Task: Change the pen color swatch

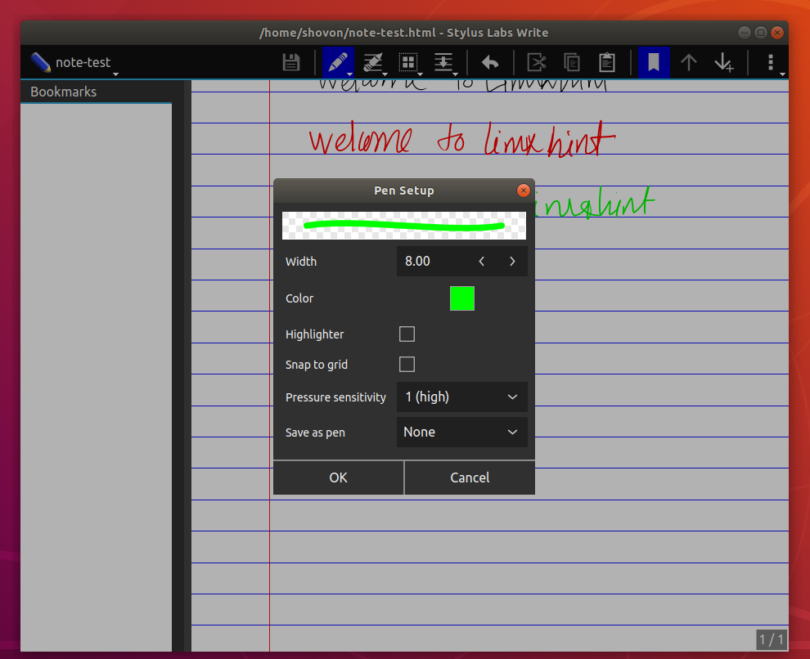Action: [461, 298]
